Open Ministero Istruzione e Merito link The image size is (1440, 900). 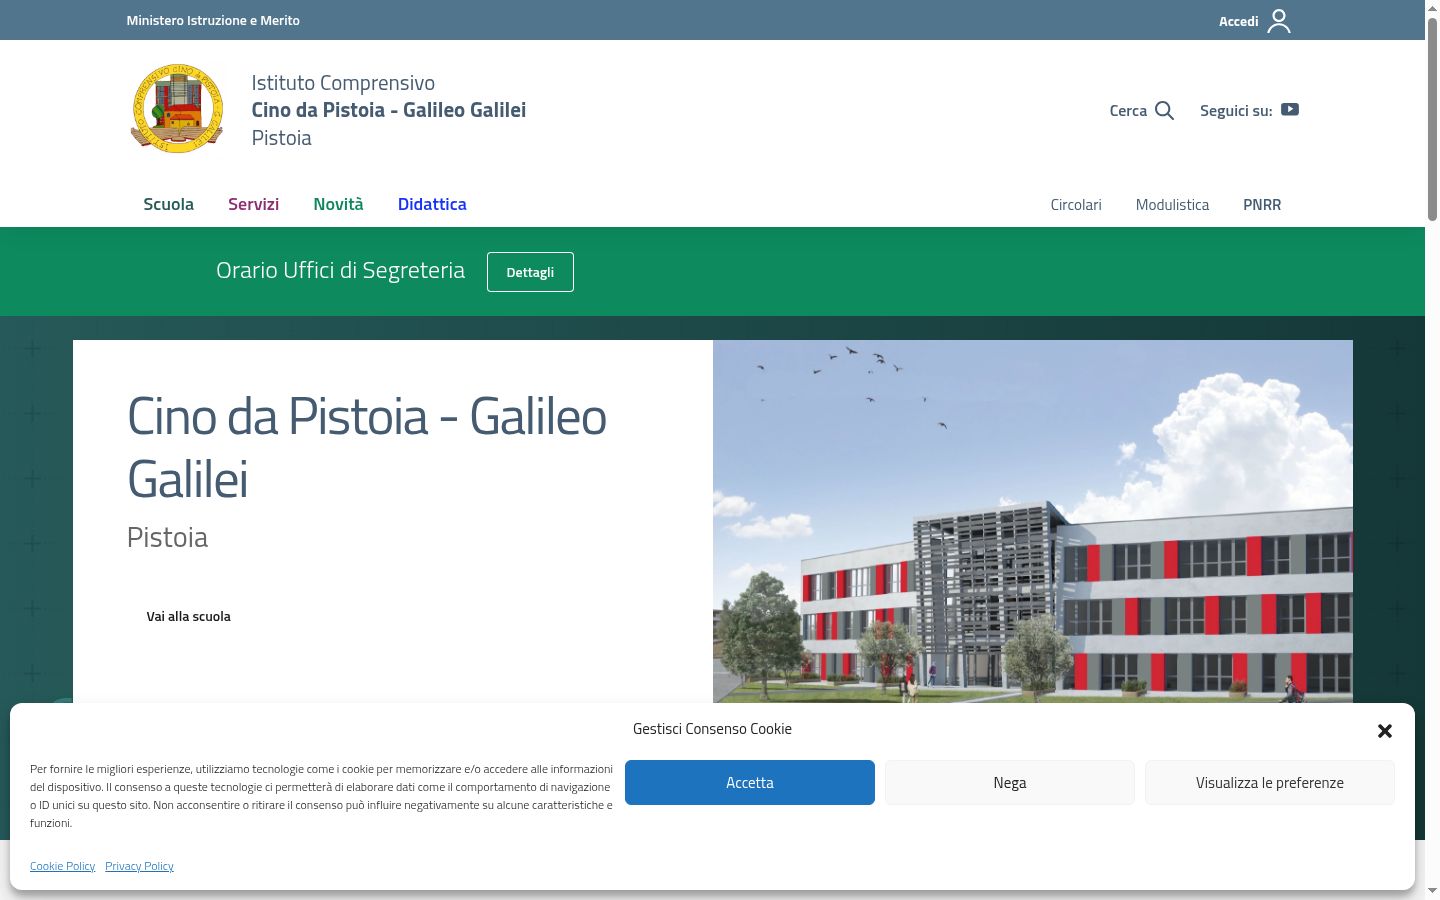coord(213,20)
